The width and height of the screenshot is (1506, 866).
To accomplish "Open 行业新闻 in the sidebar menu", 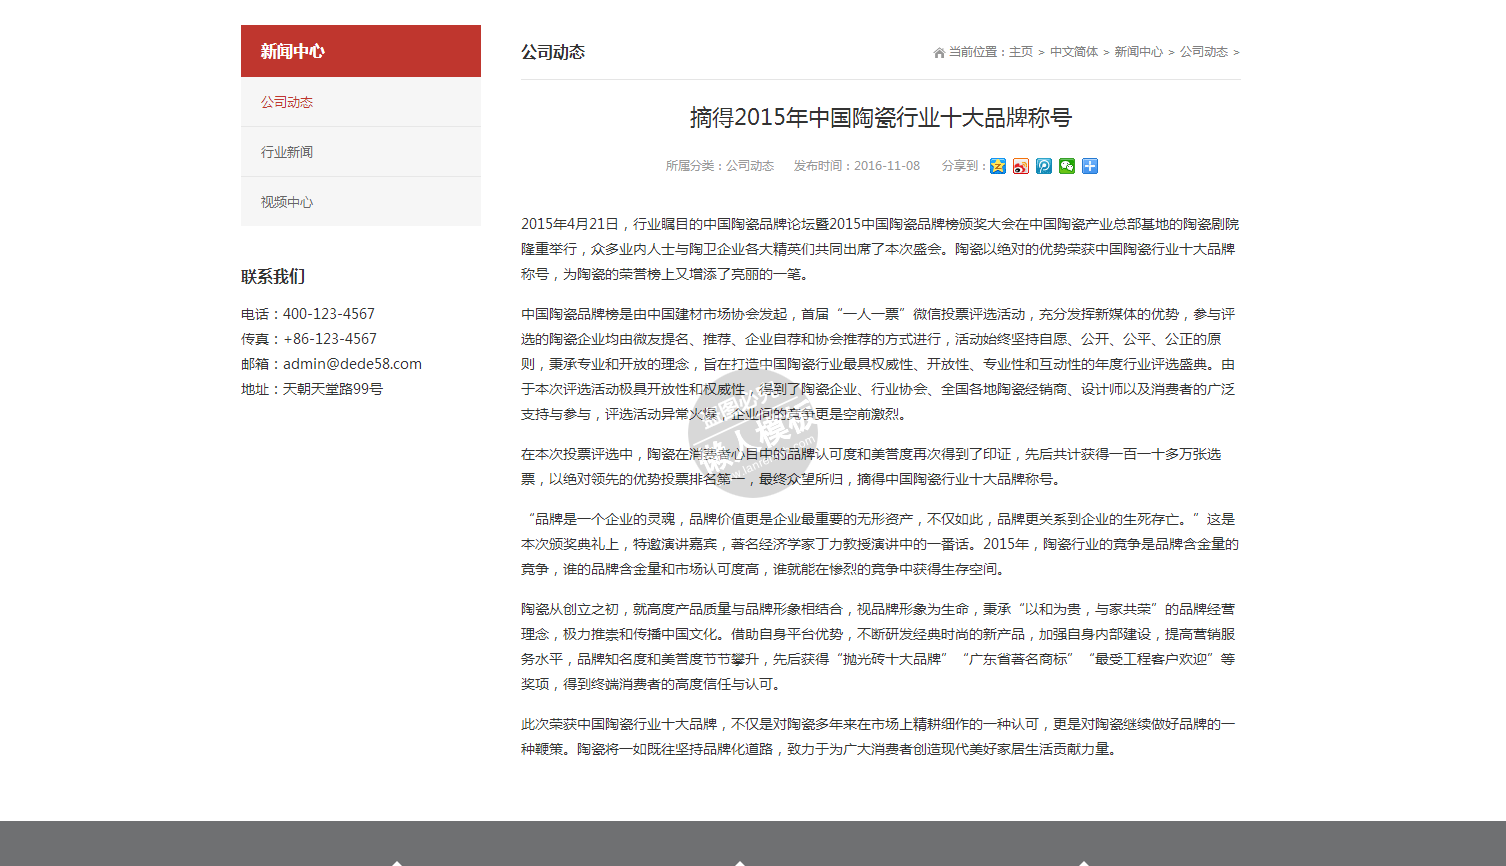I will coord(287,152).
